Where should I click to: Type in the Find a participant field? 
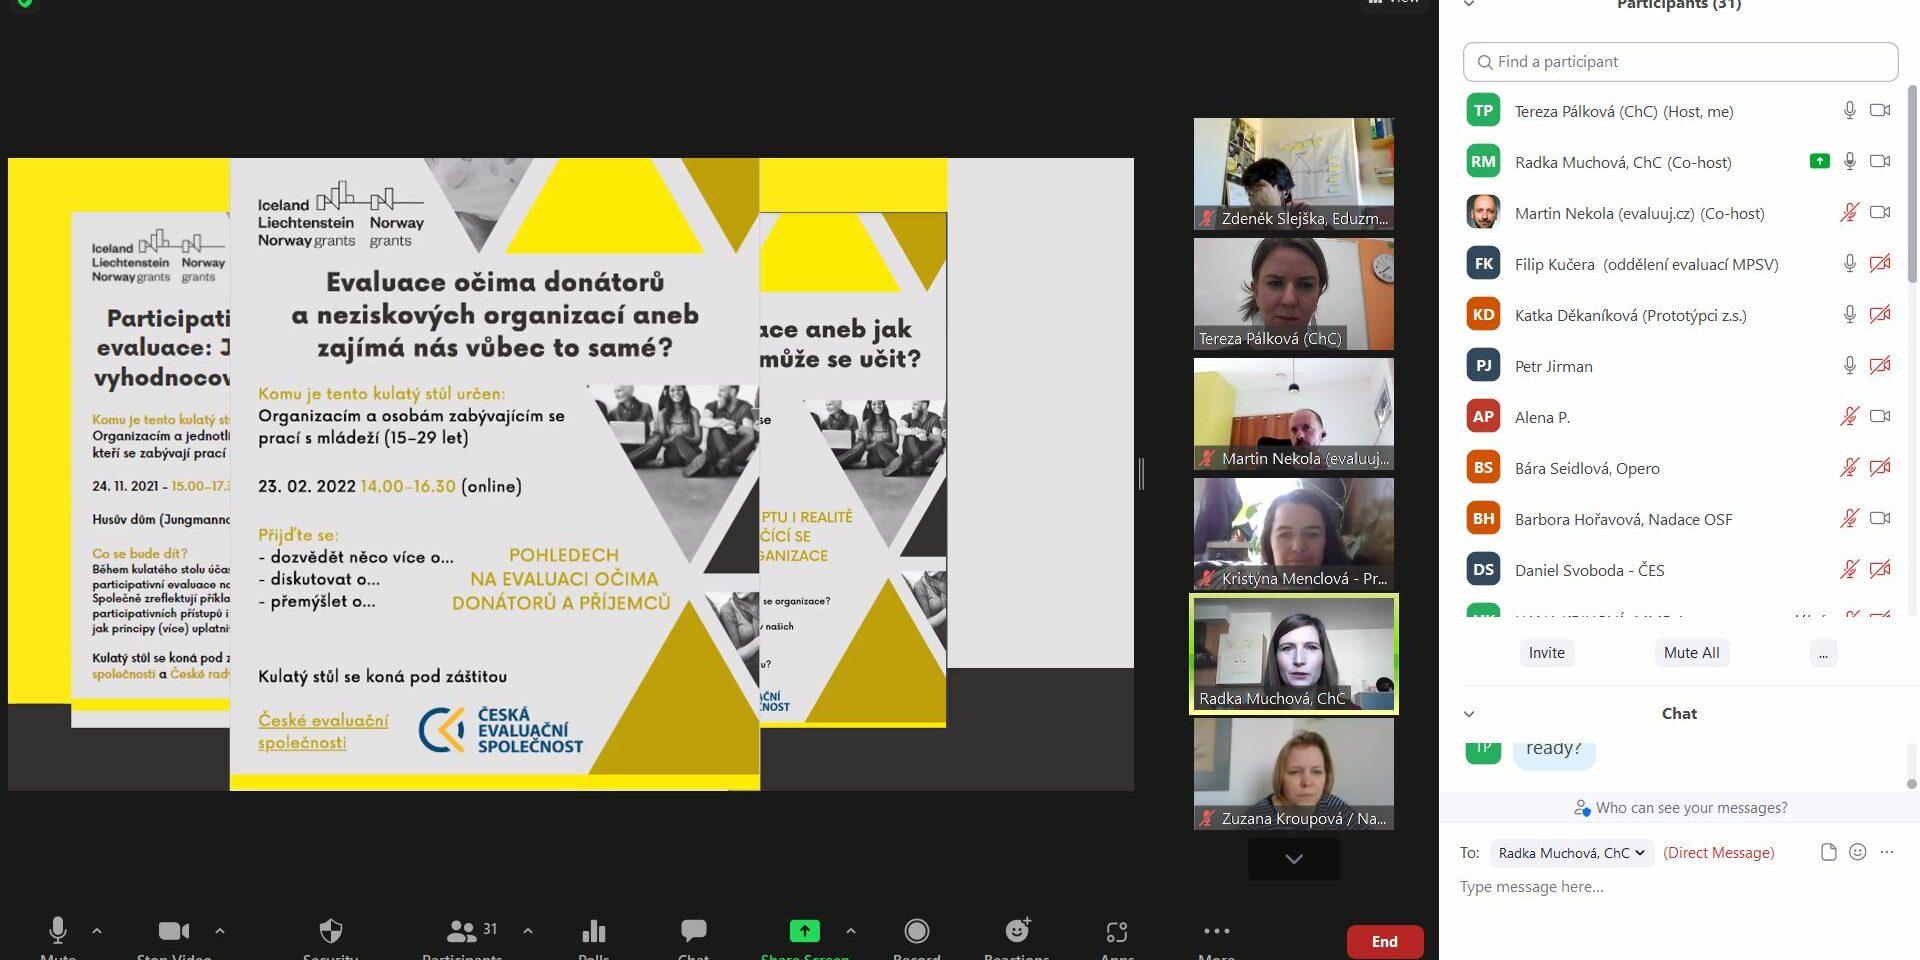click(1680, 62)
